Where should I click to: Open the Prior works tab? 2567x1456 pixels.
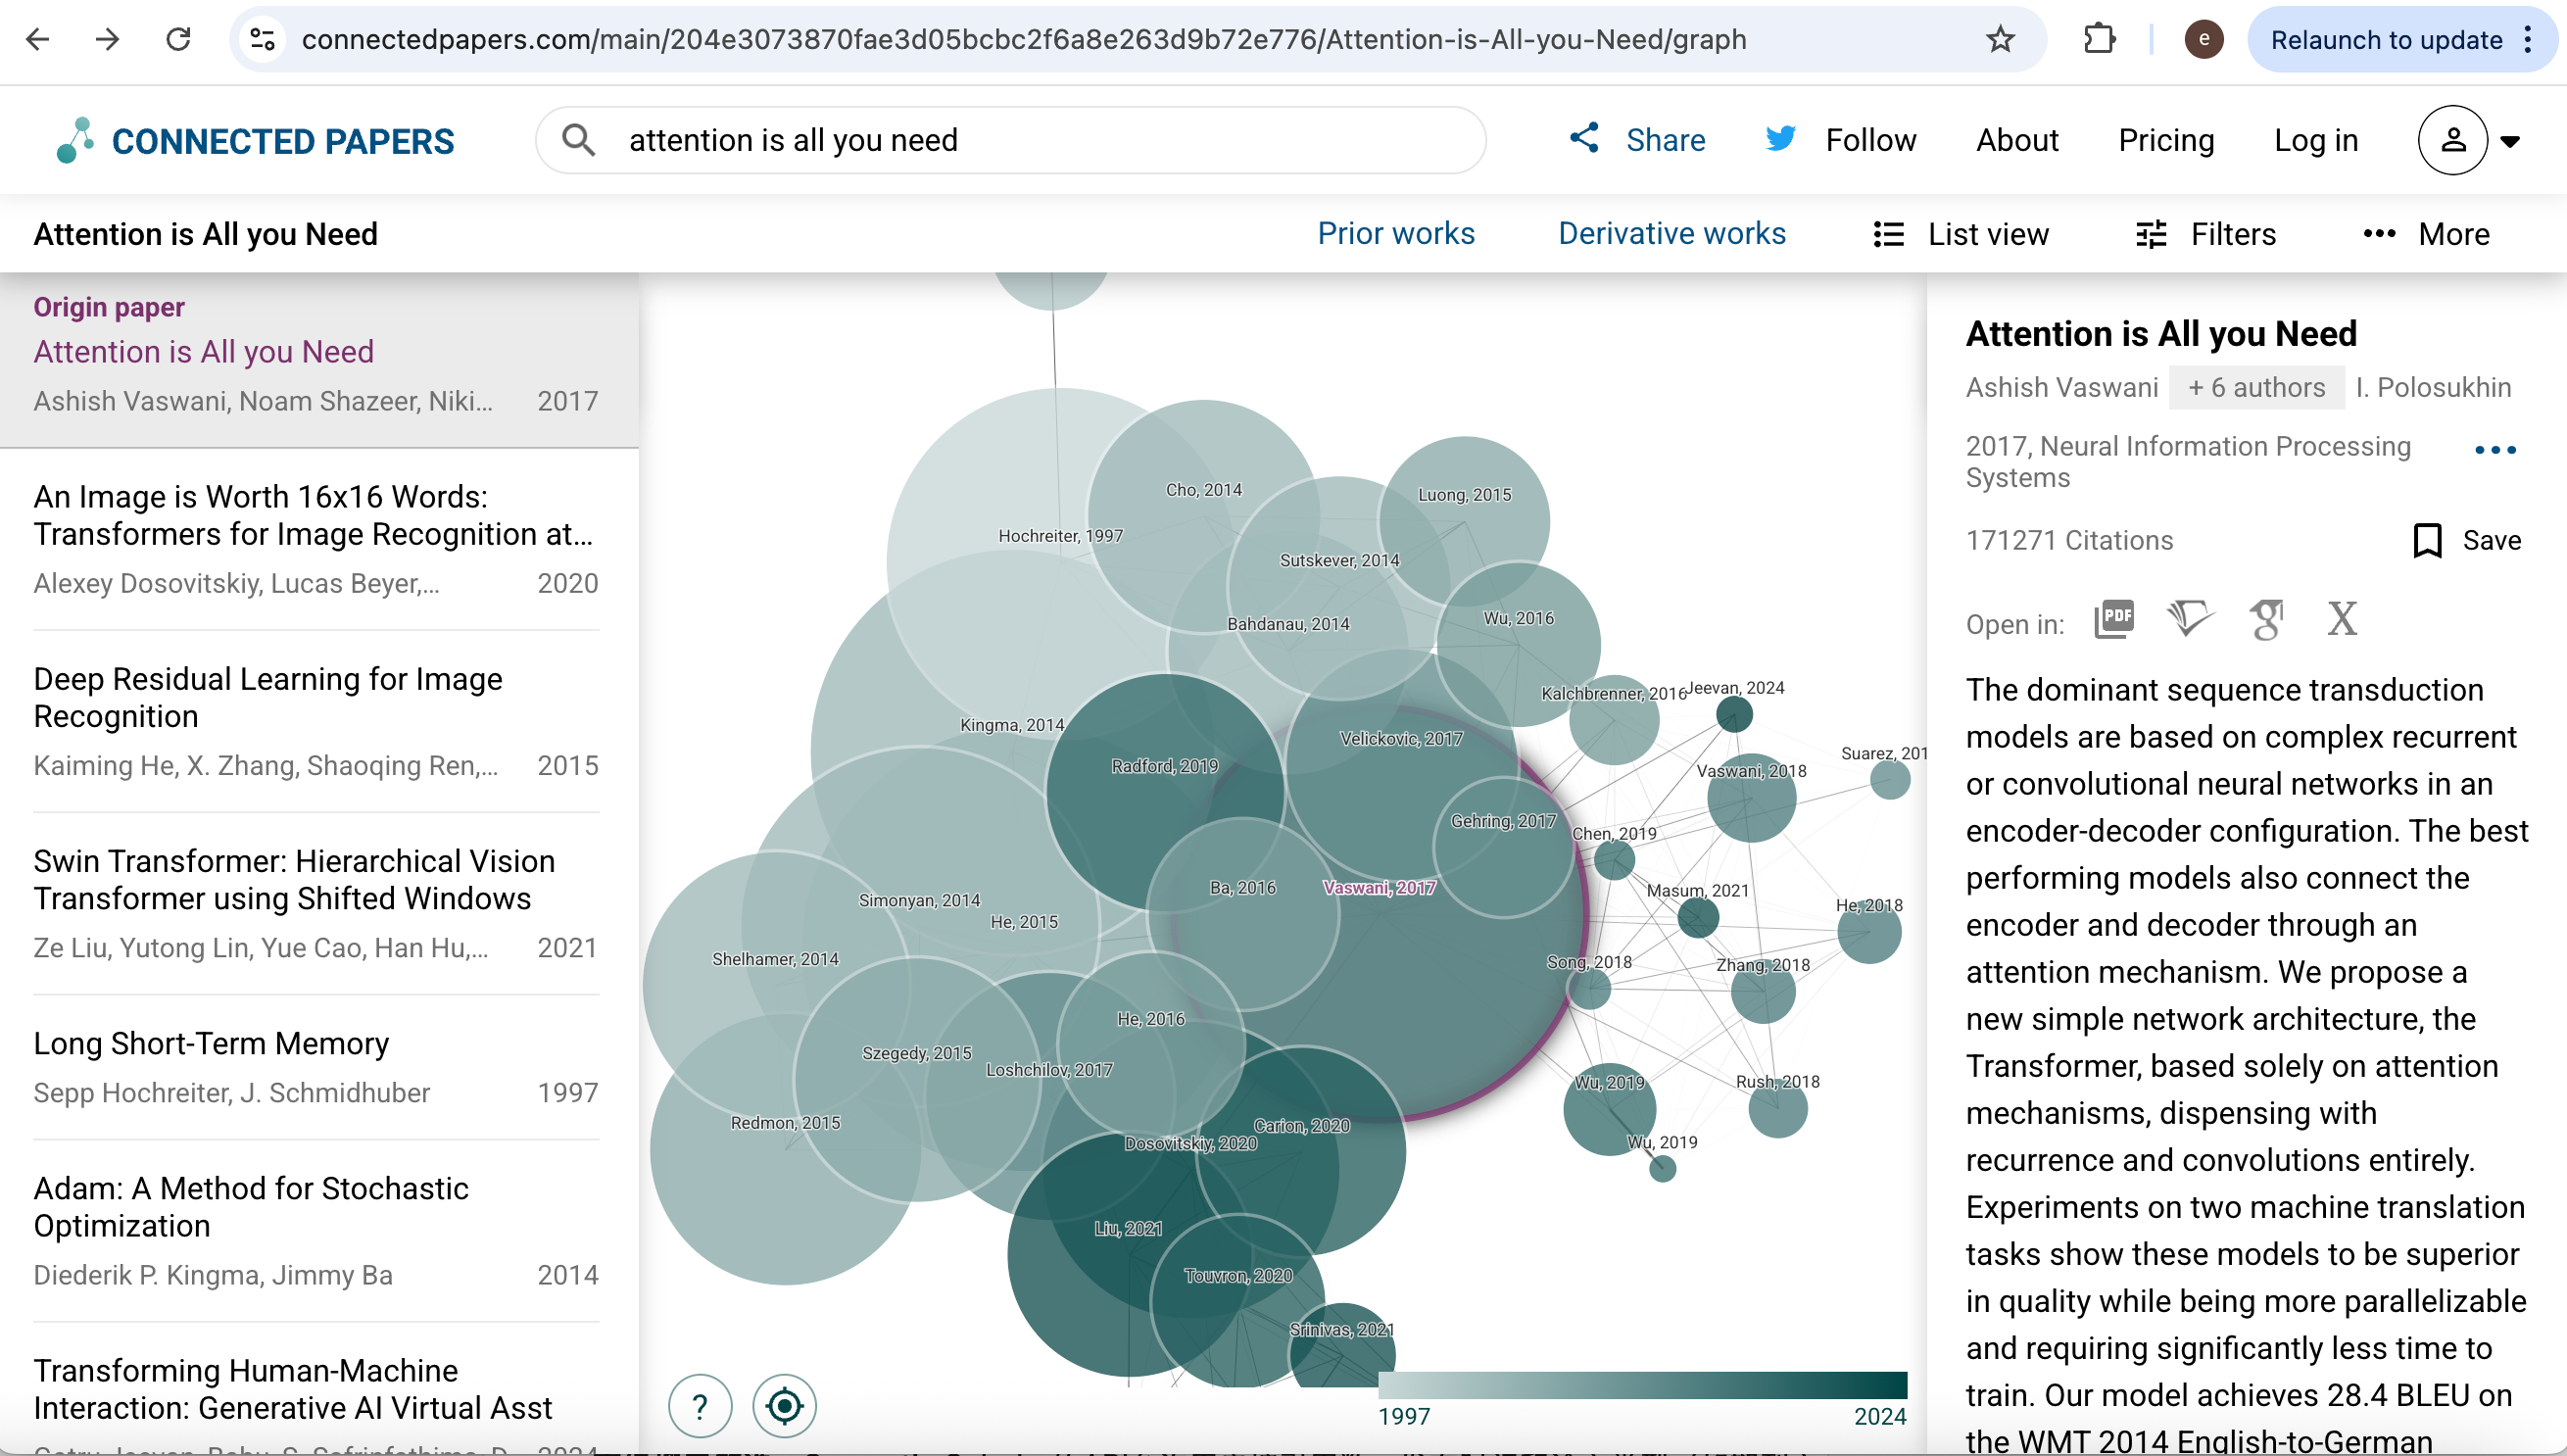coord(1396,233)
